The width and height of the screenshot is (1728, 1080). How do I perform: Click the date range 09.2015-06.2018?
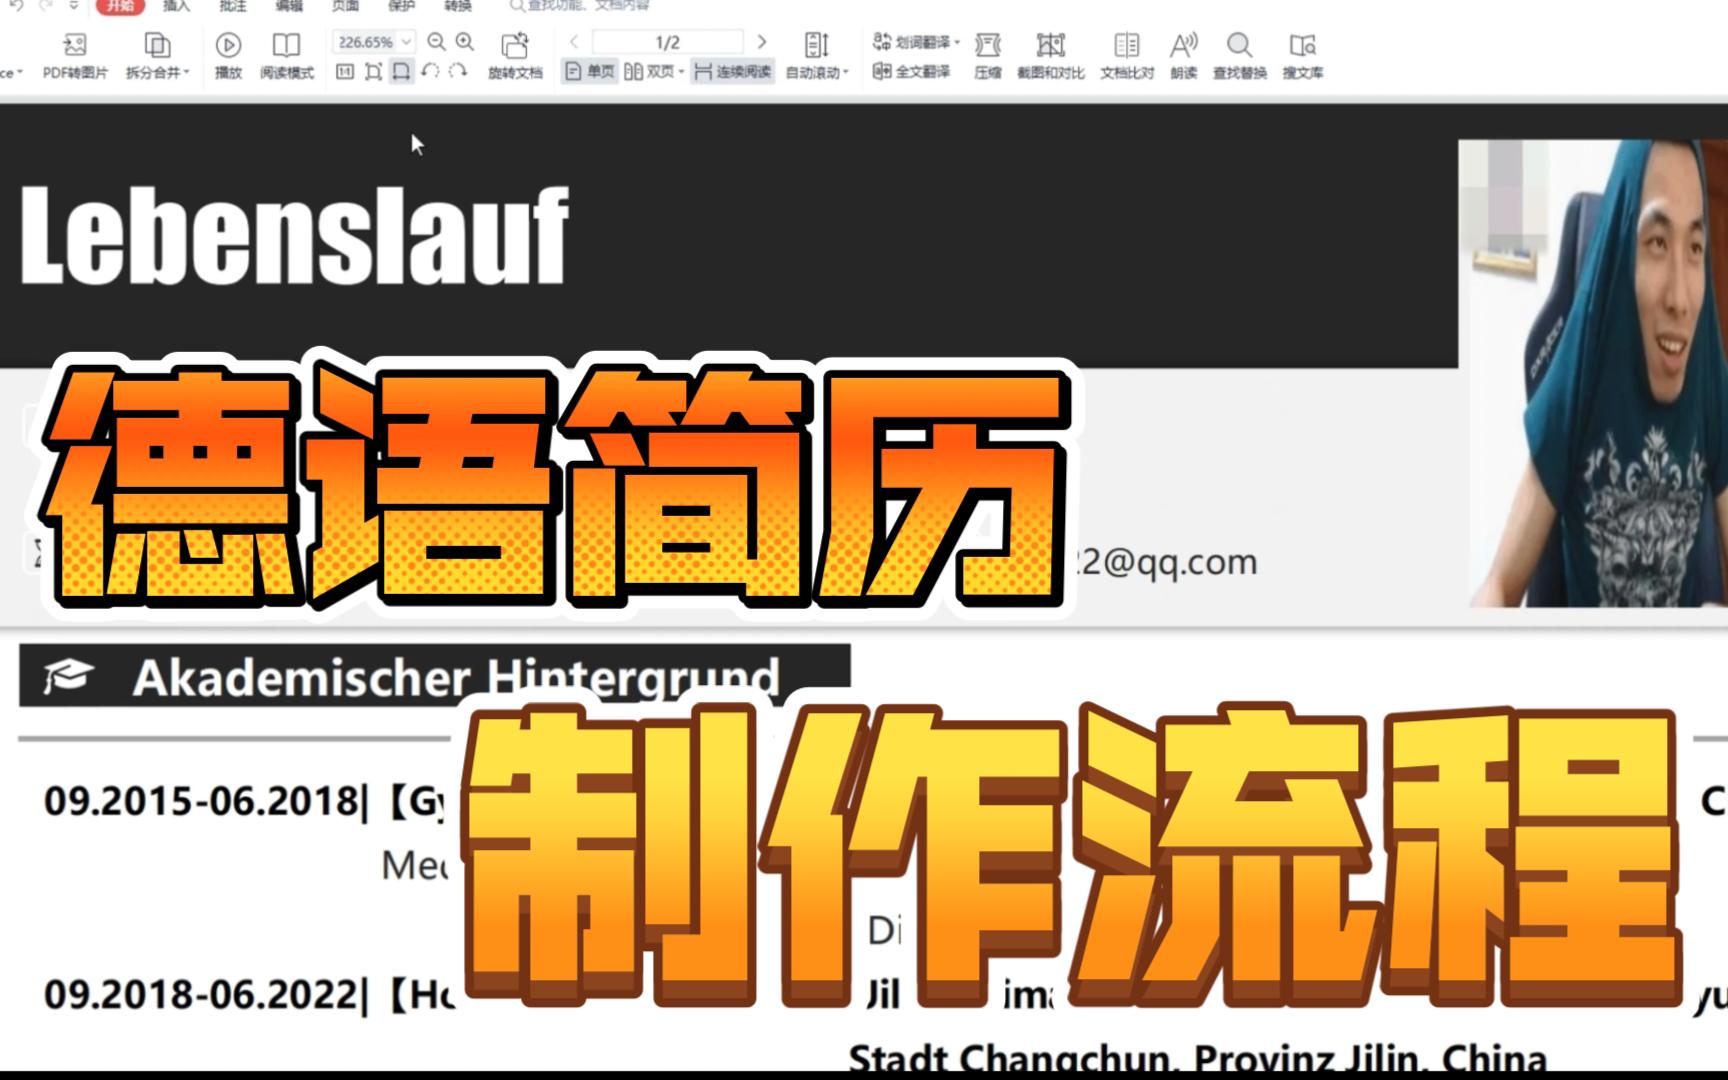pyautogui.click(x=201, y=801)
